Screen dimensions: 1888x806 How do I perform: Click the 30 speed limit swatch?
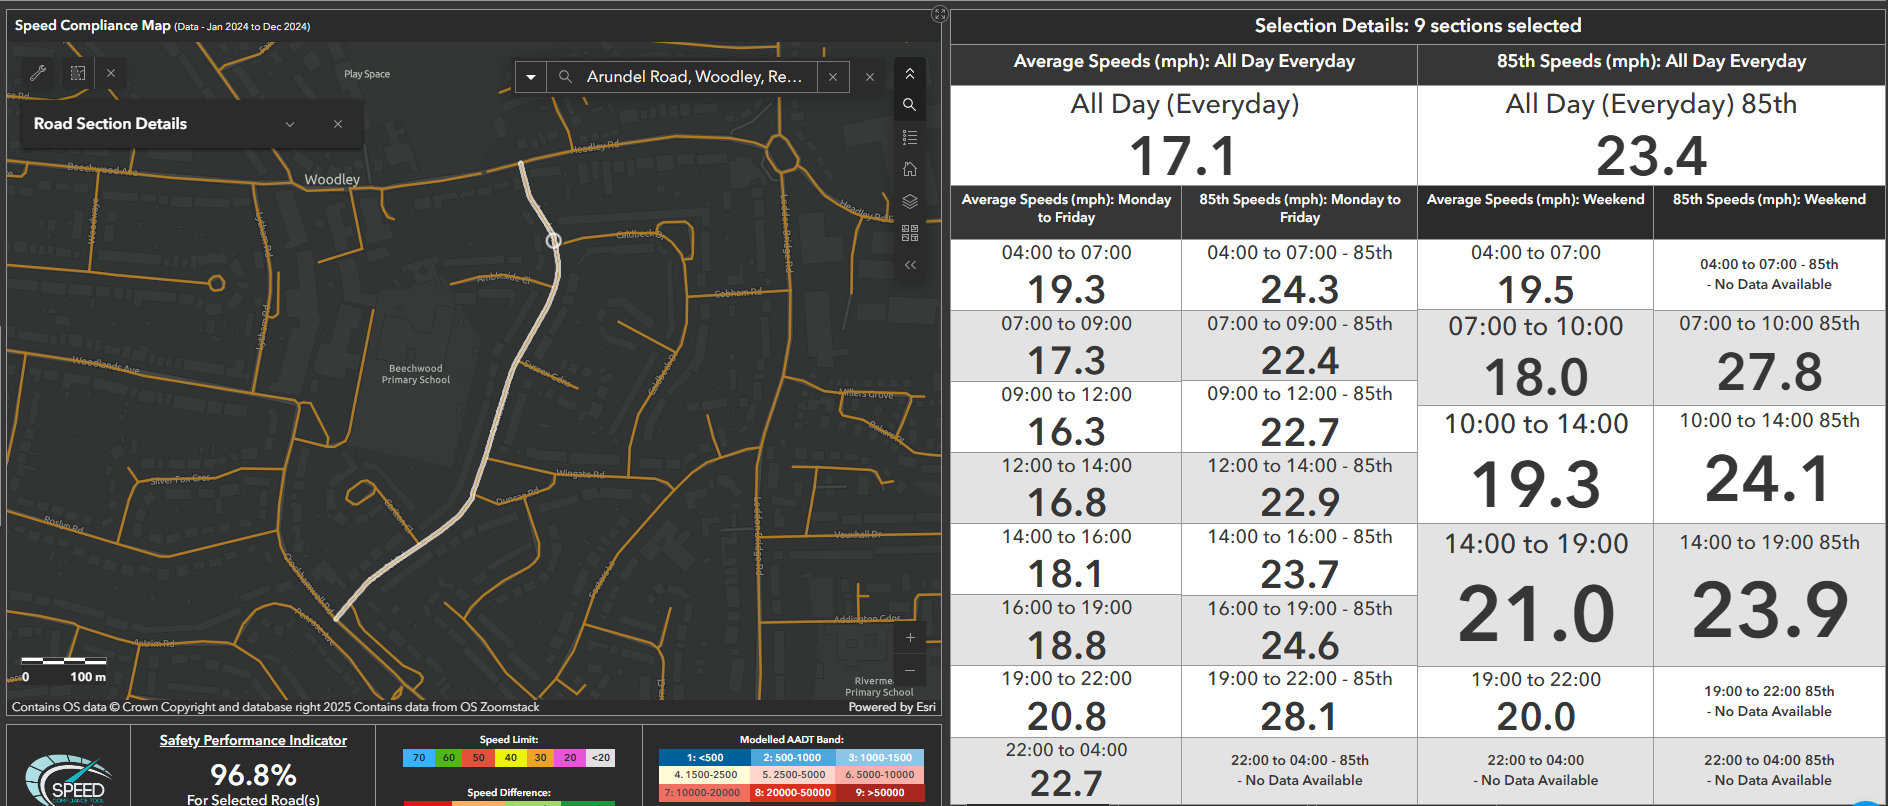[x=540, y=758]
